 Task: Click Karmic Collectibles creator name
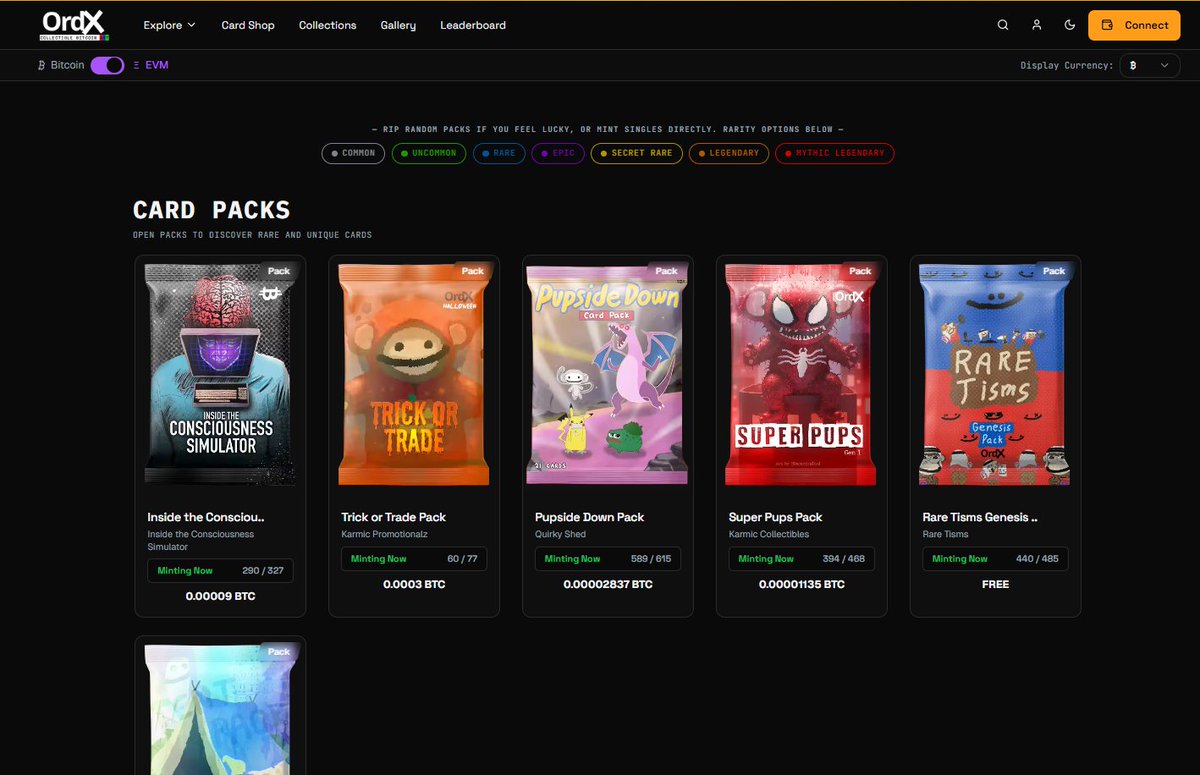tap(770, 534)
